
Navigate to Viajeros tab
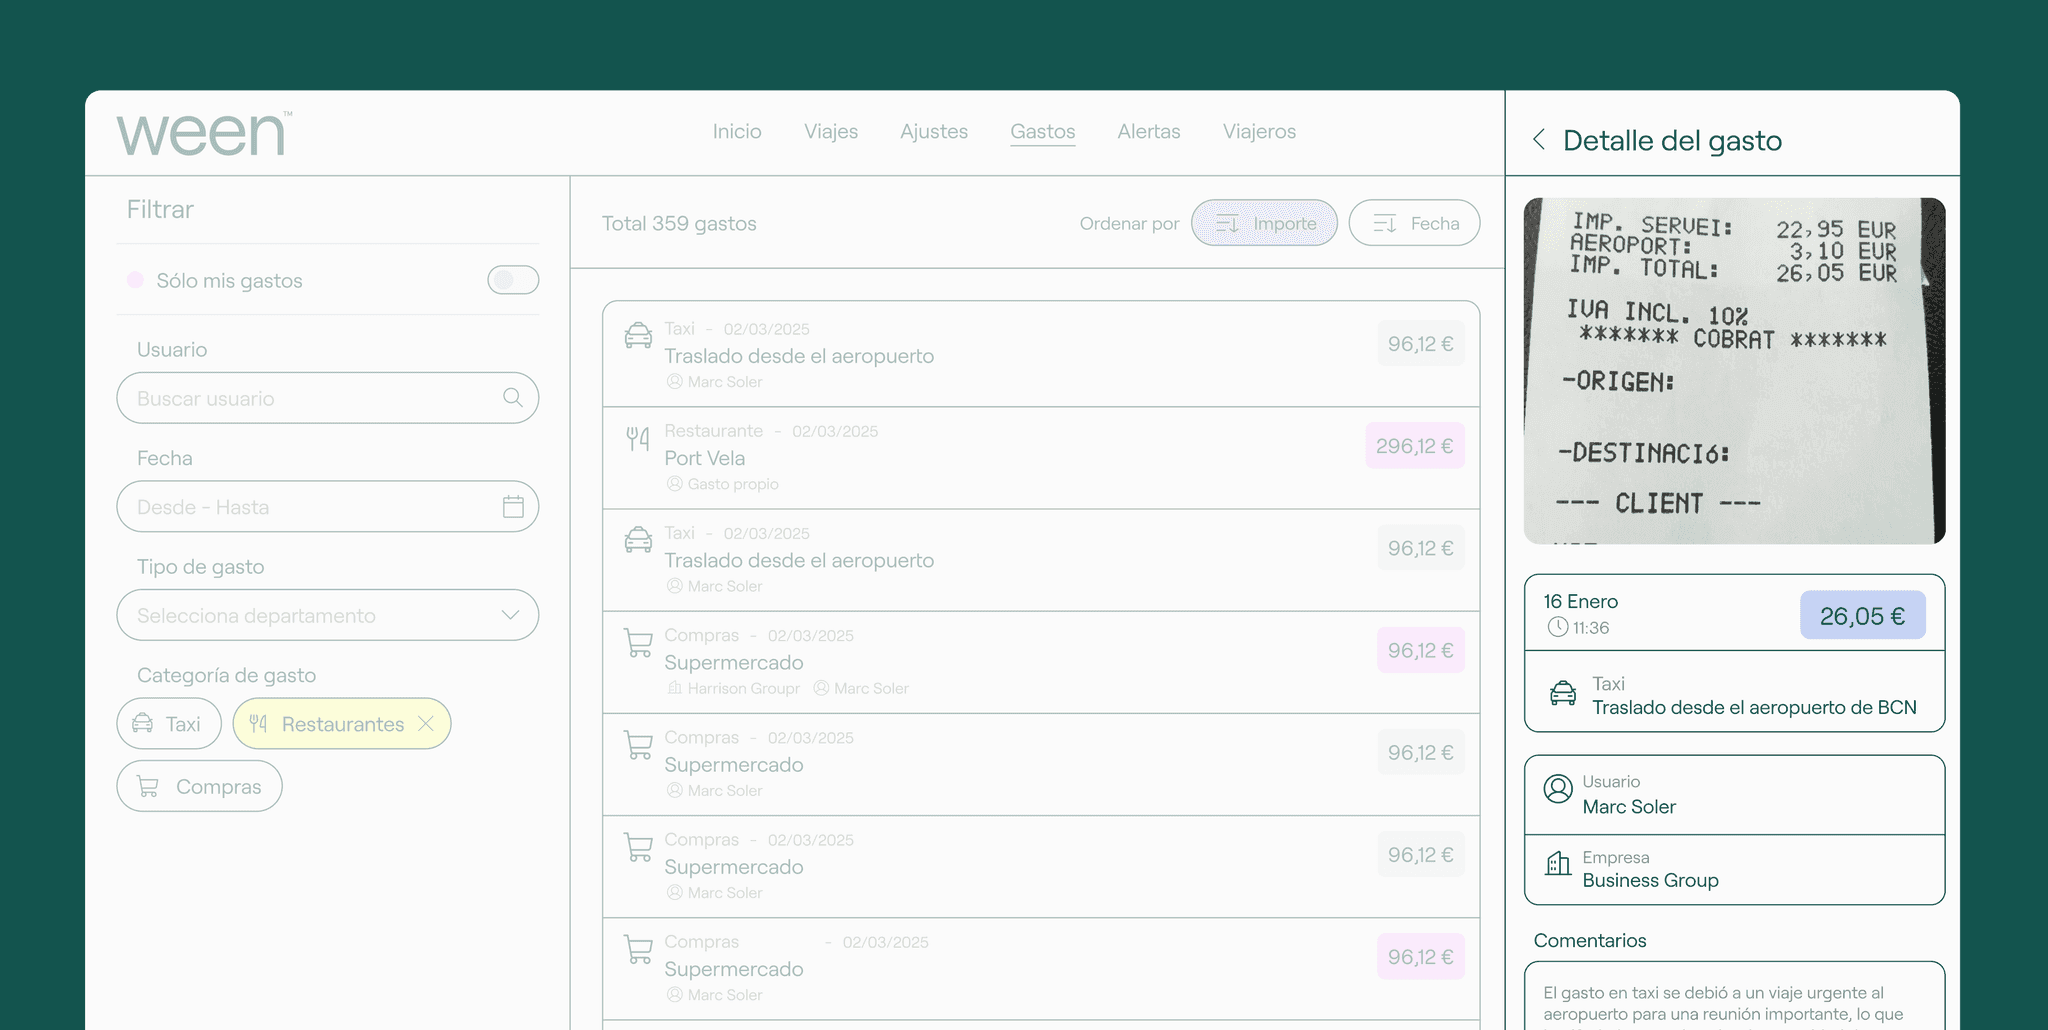point(1259,131)
